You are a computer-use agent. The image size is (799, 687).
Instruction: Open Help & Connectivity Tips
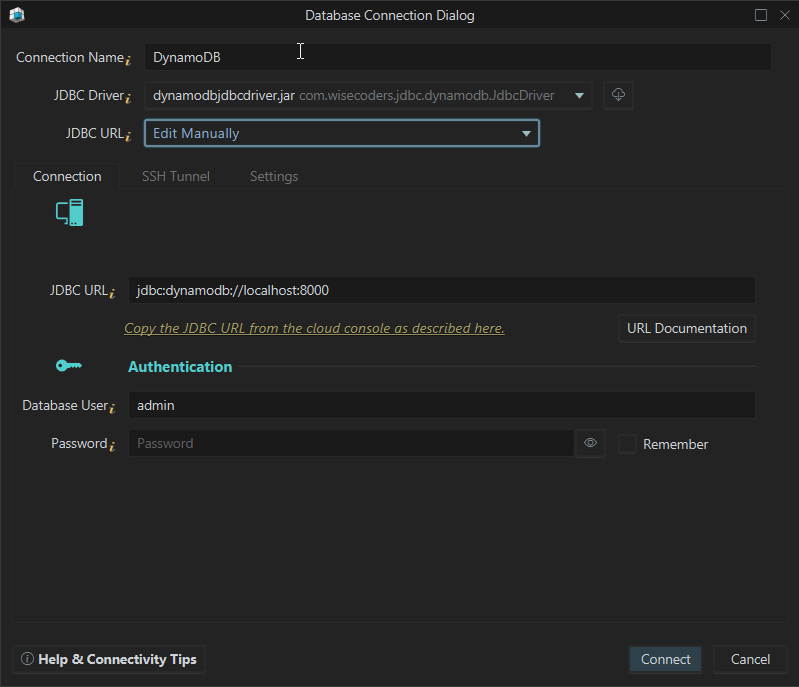point(109,659)
